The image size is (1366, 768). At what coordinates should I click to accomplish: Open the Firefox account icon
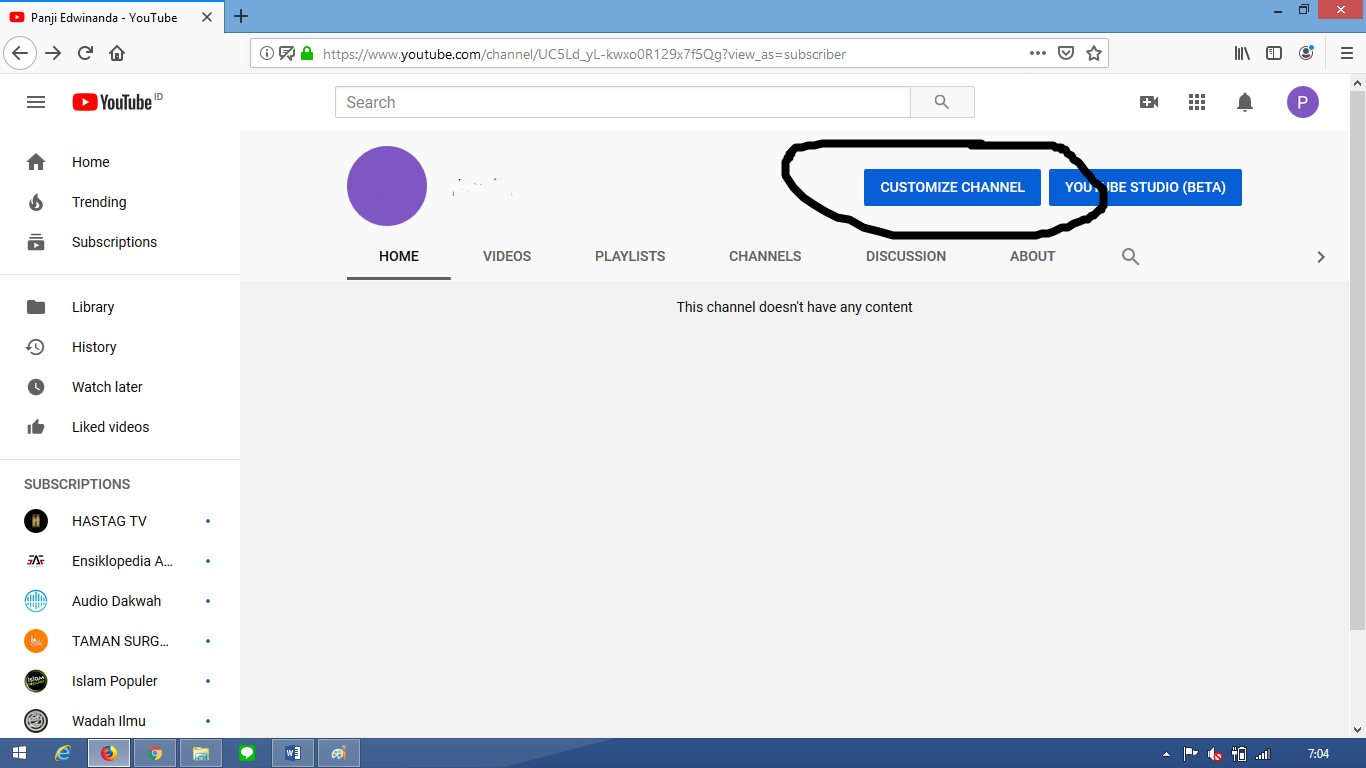pyautogui.click(x=1306, y=53)
